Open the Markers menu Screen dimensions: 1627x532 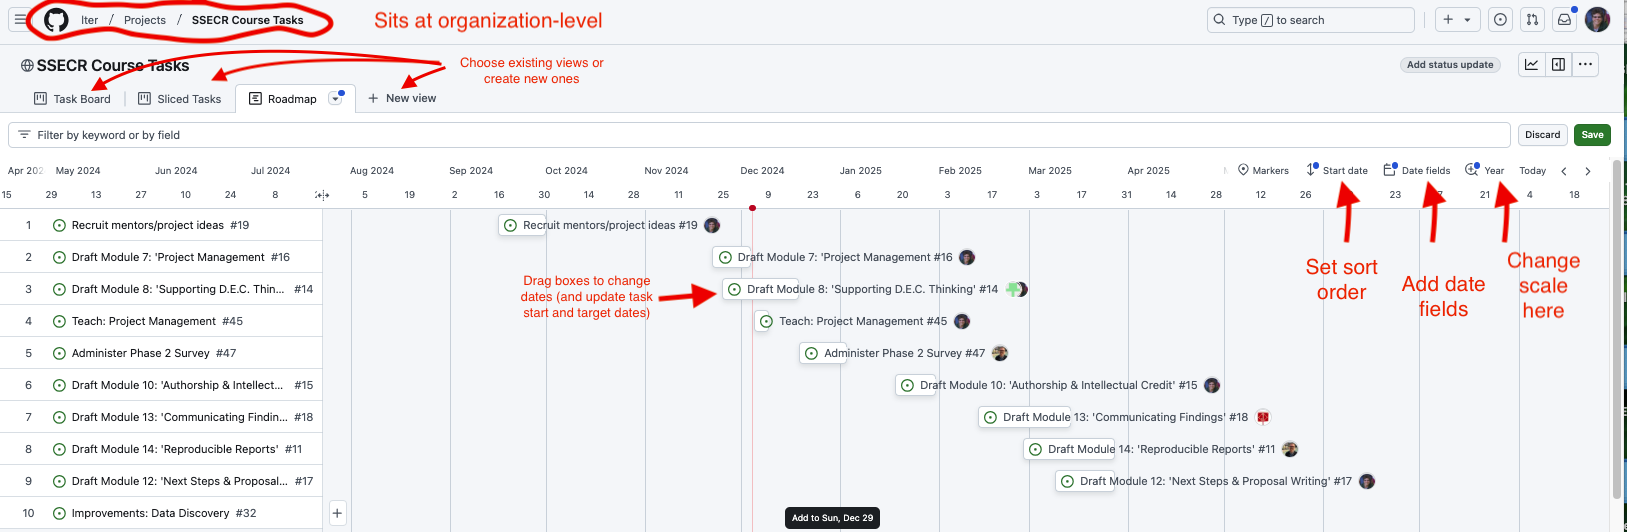(x=1263, y=171)
